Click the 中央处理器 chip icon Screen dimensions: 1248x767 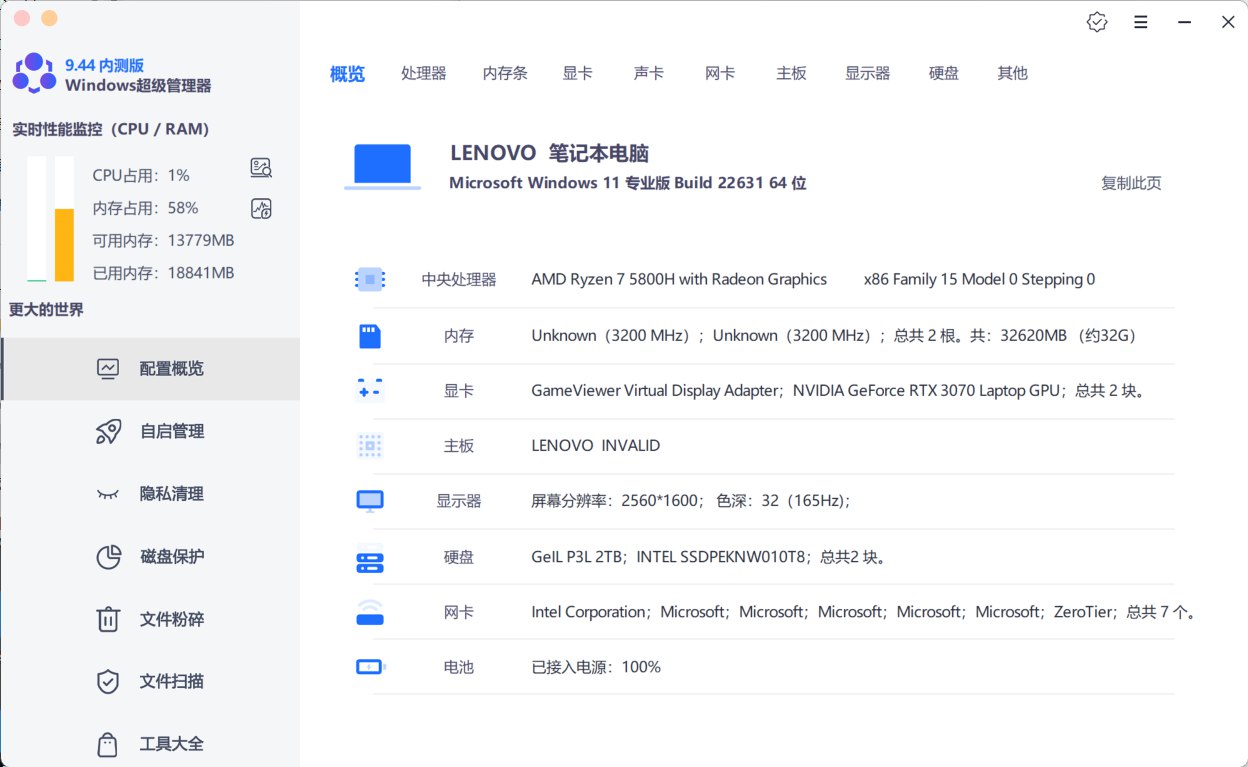coord(370,280)
